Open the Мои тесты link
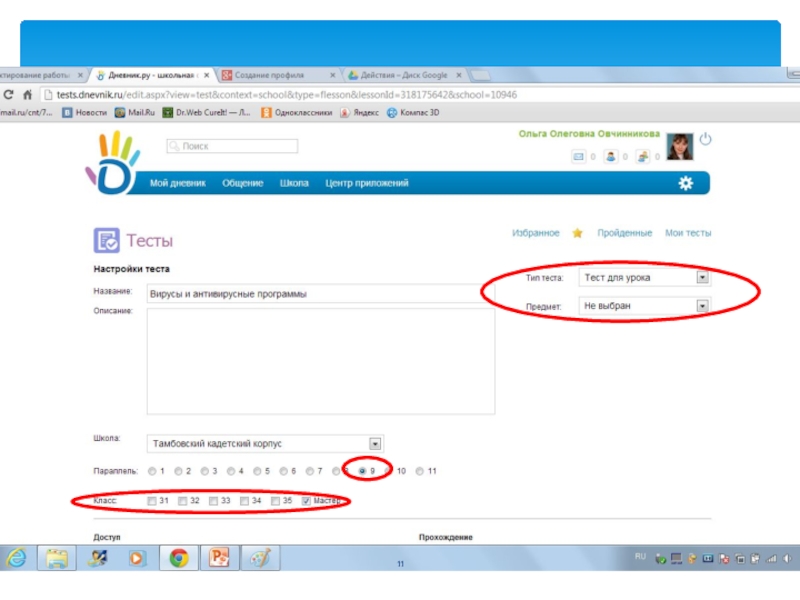 [688, 233]
